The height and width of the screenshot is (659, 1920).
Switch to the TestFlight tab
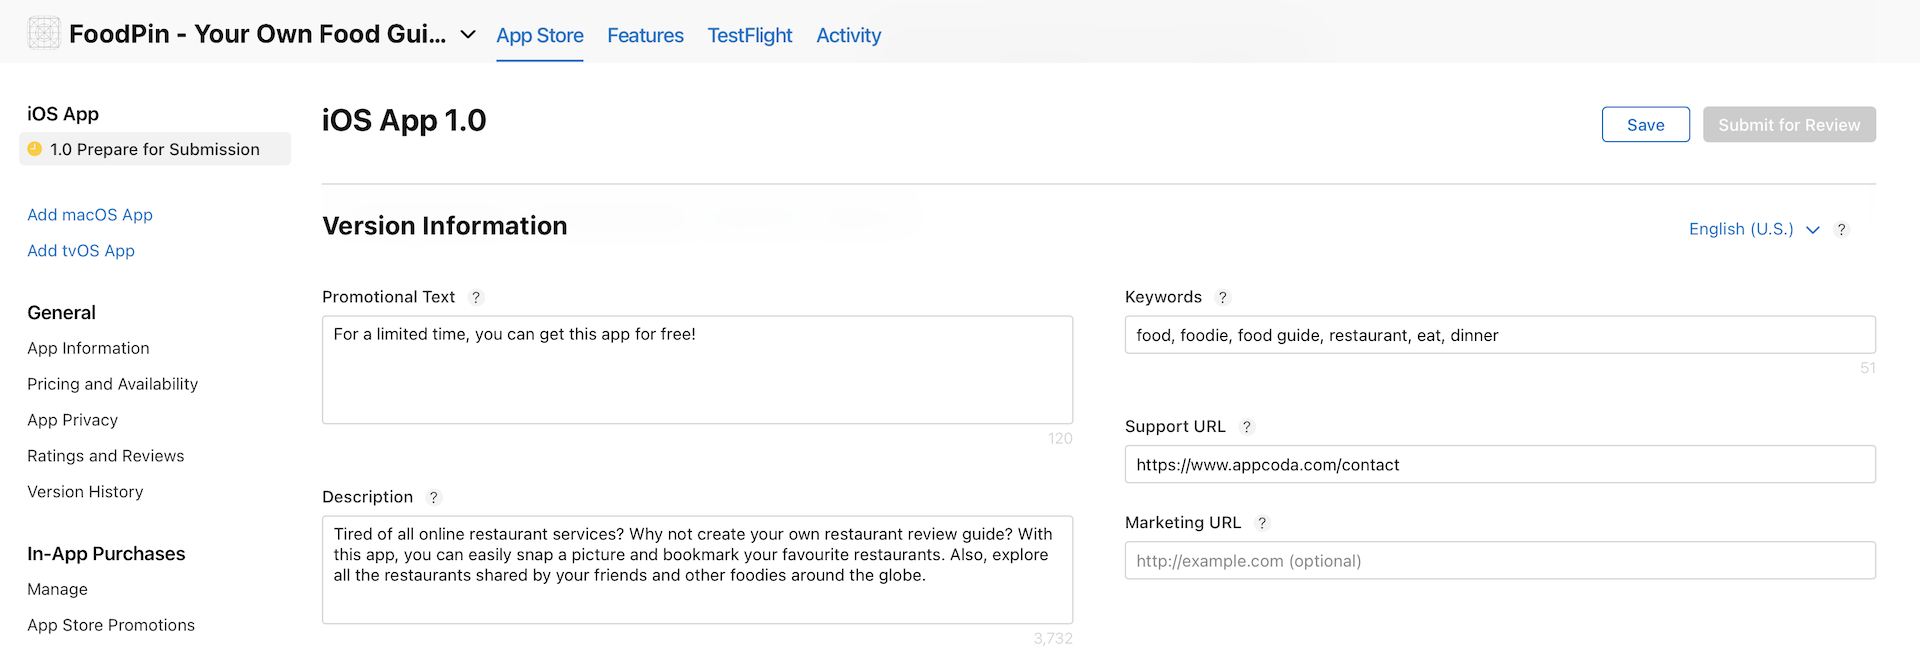[749, 35]
